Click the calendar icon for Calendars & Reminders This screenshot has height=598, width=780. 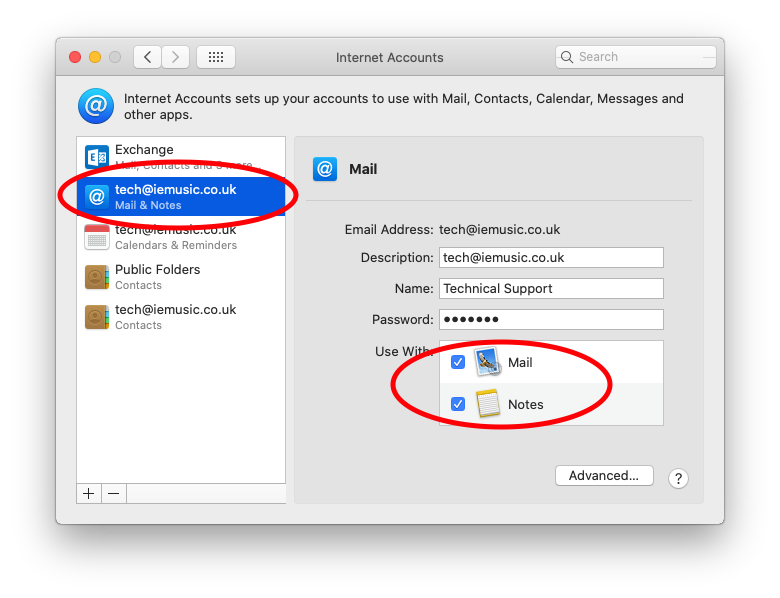(97, 237)
